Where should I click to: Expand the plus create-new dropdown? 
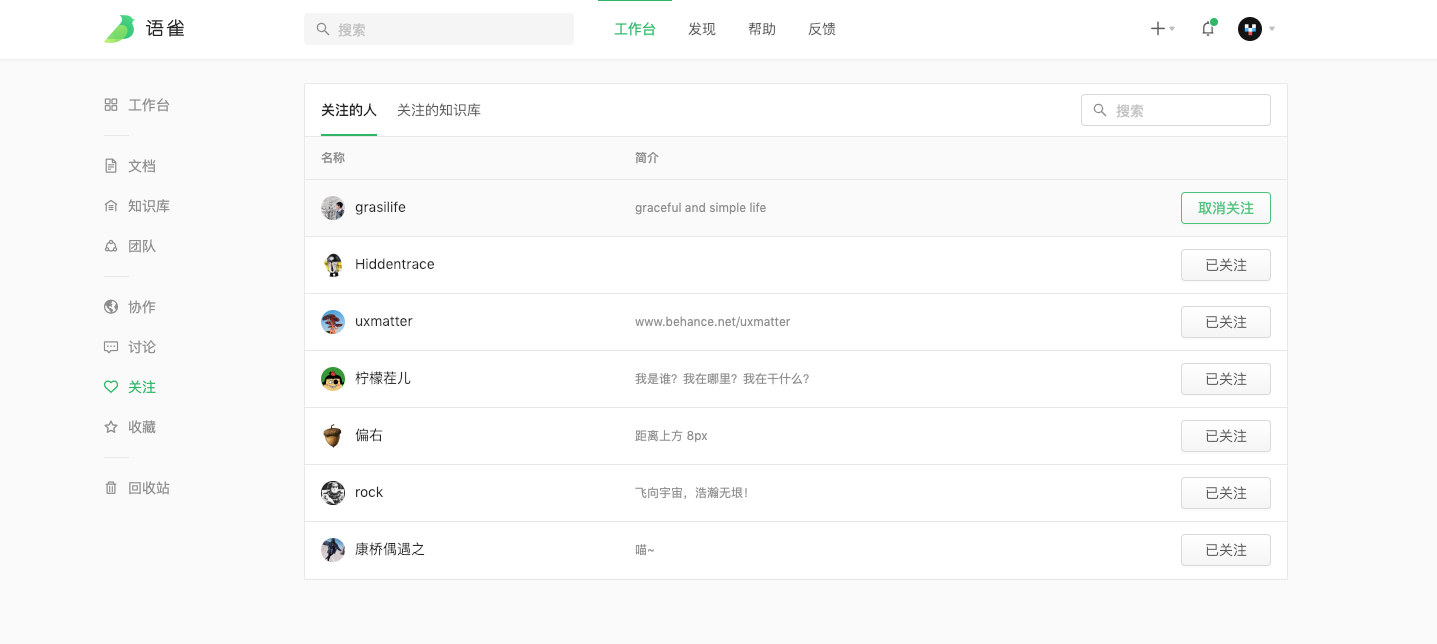pos(1161,29)
